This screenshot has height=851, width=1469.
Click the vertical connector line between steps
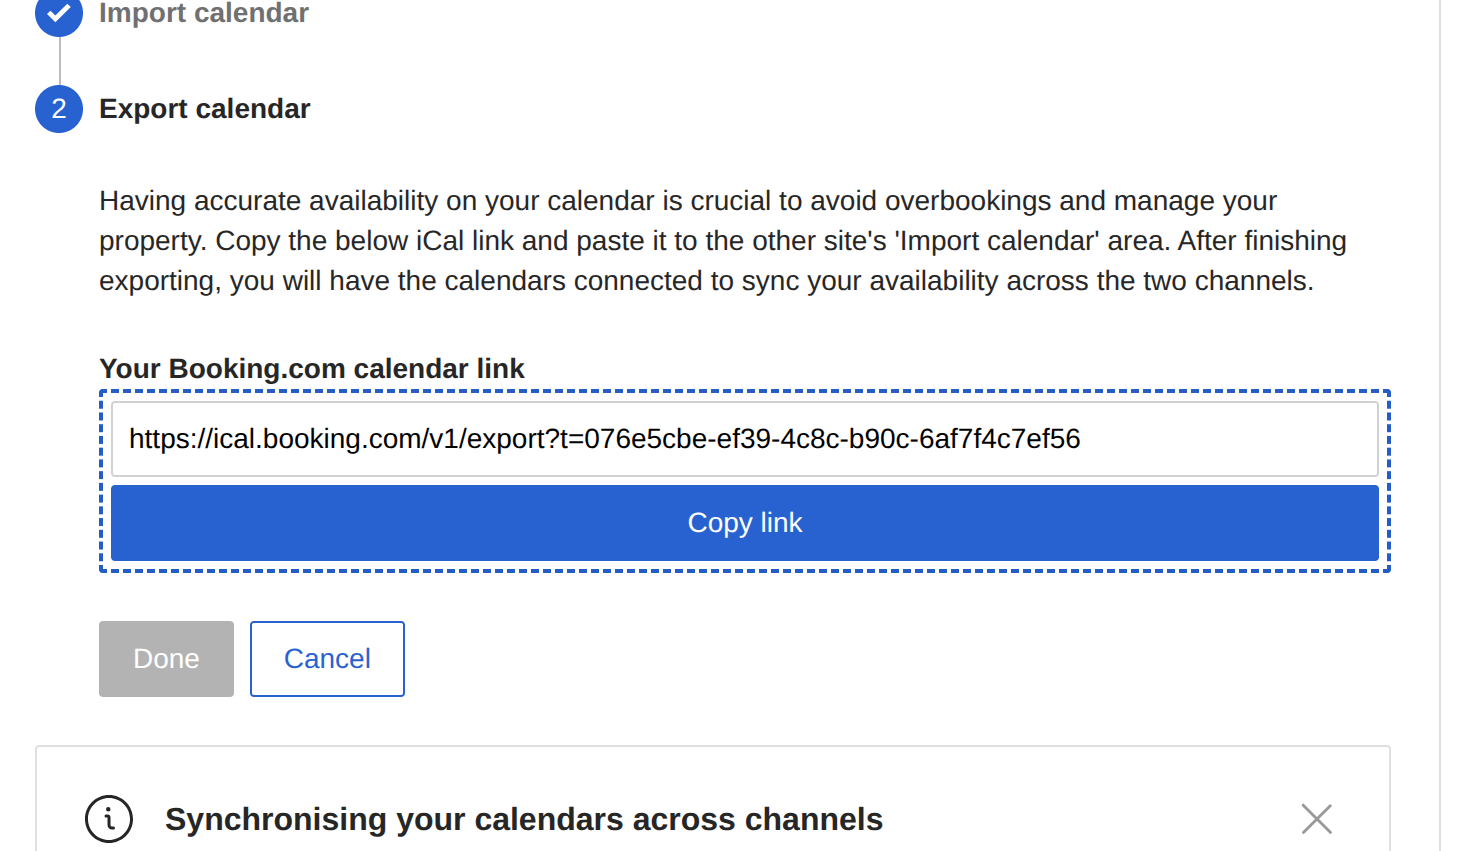pyautogui.click(x=59, y=62)
